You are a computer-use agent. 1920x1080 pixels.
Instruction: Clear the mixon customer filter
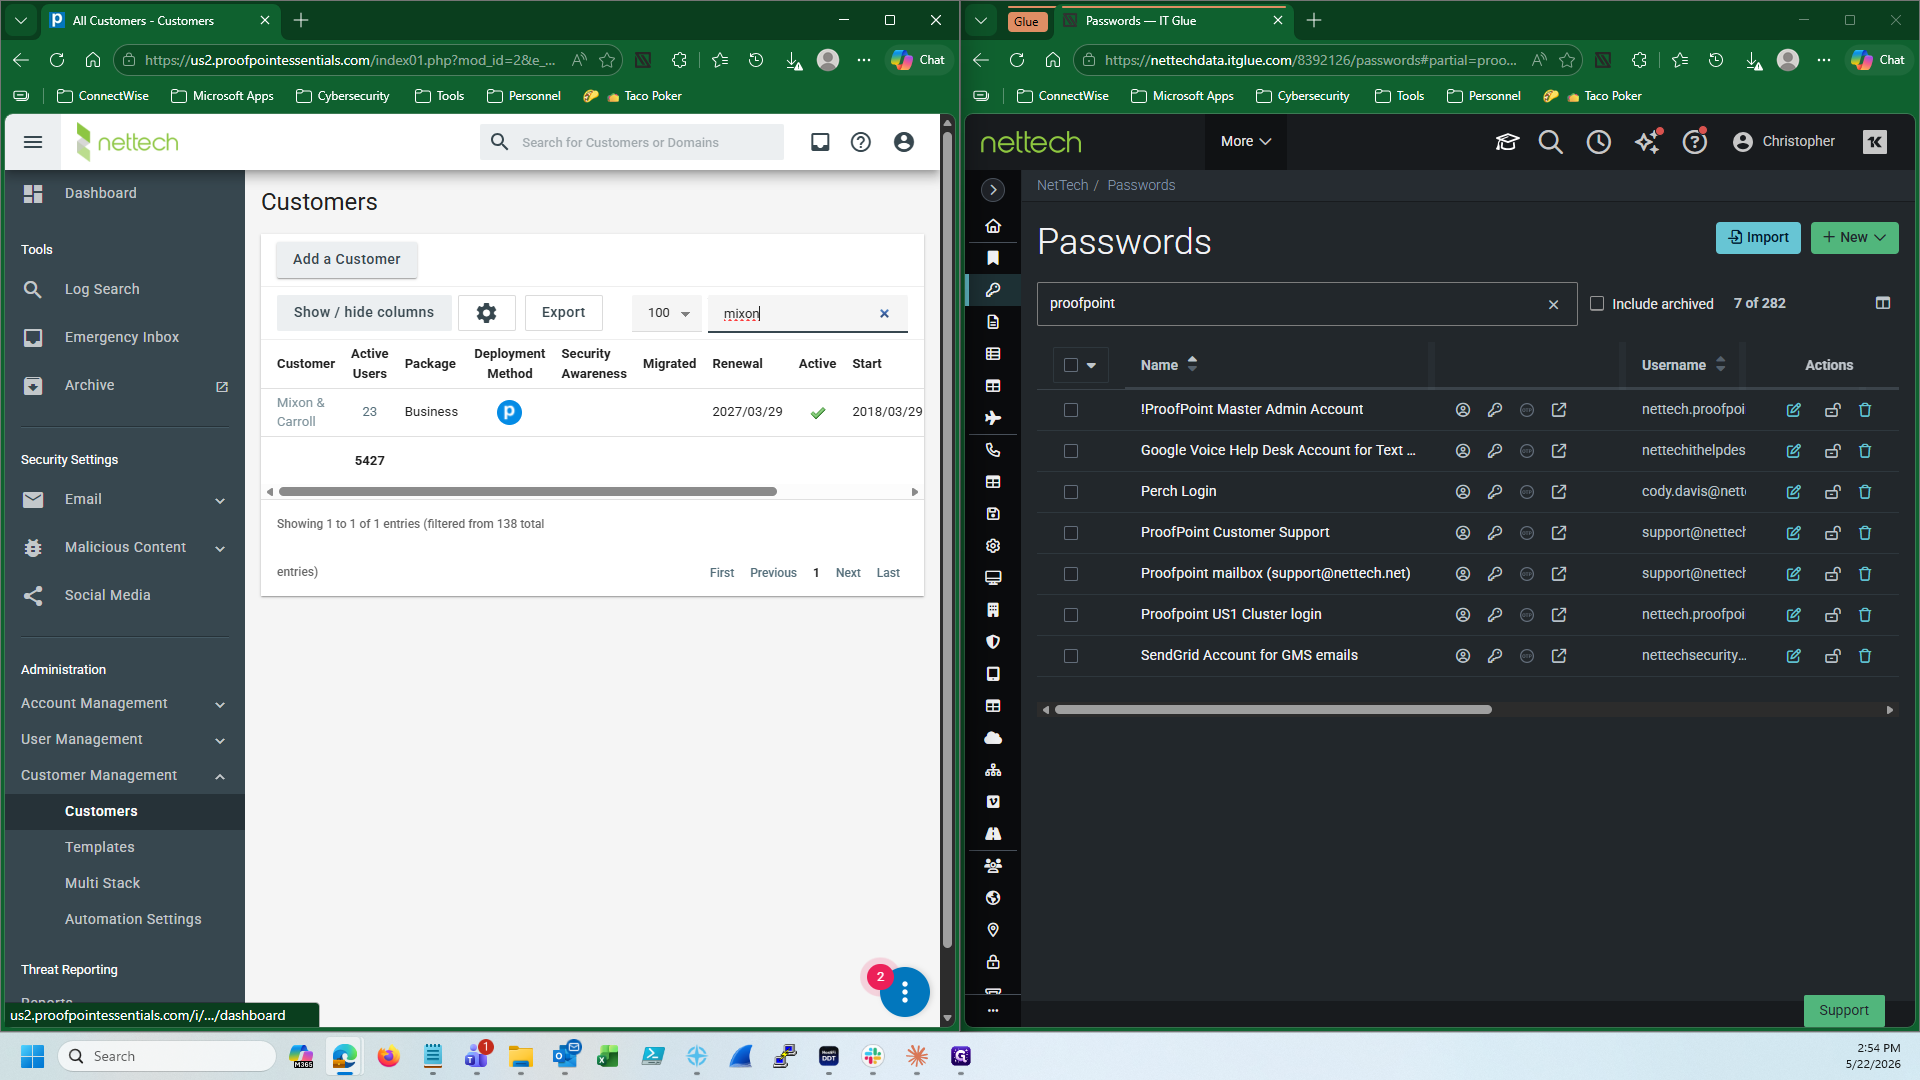(x=884, y=314)
